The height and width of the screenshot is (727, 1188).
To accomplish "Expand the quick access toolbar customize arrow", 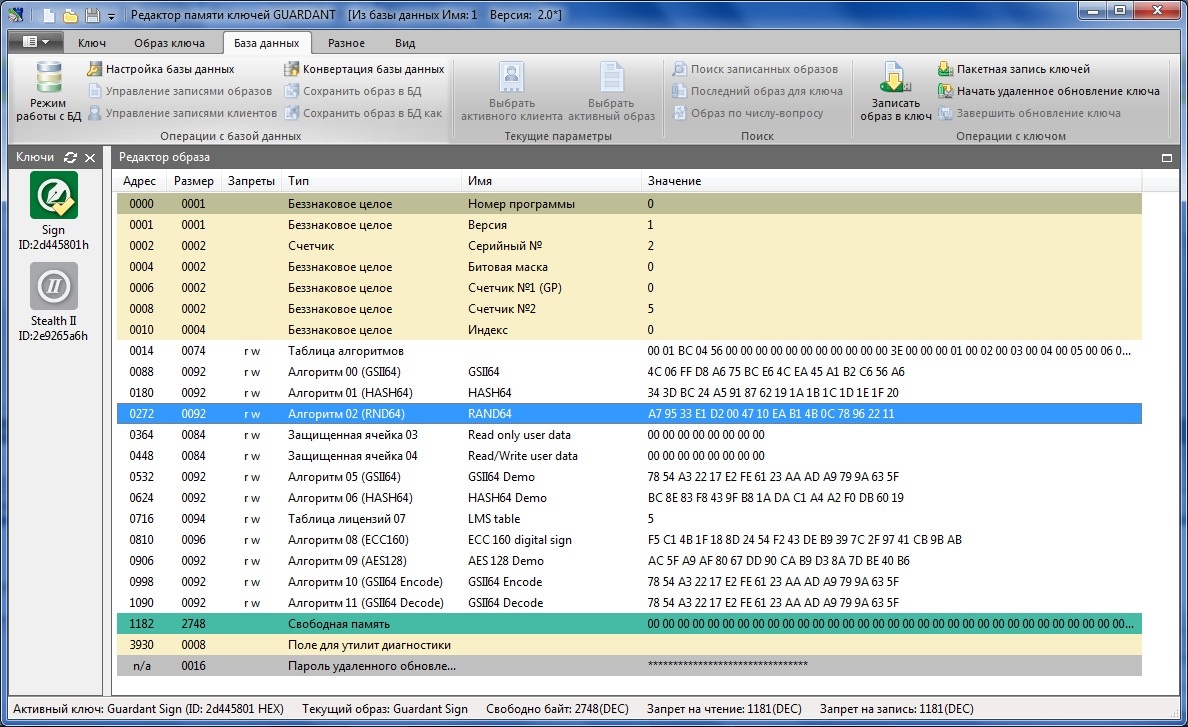I will (x=111, y=16).
